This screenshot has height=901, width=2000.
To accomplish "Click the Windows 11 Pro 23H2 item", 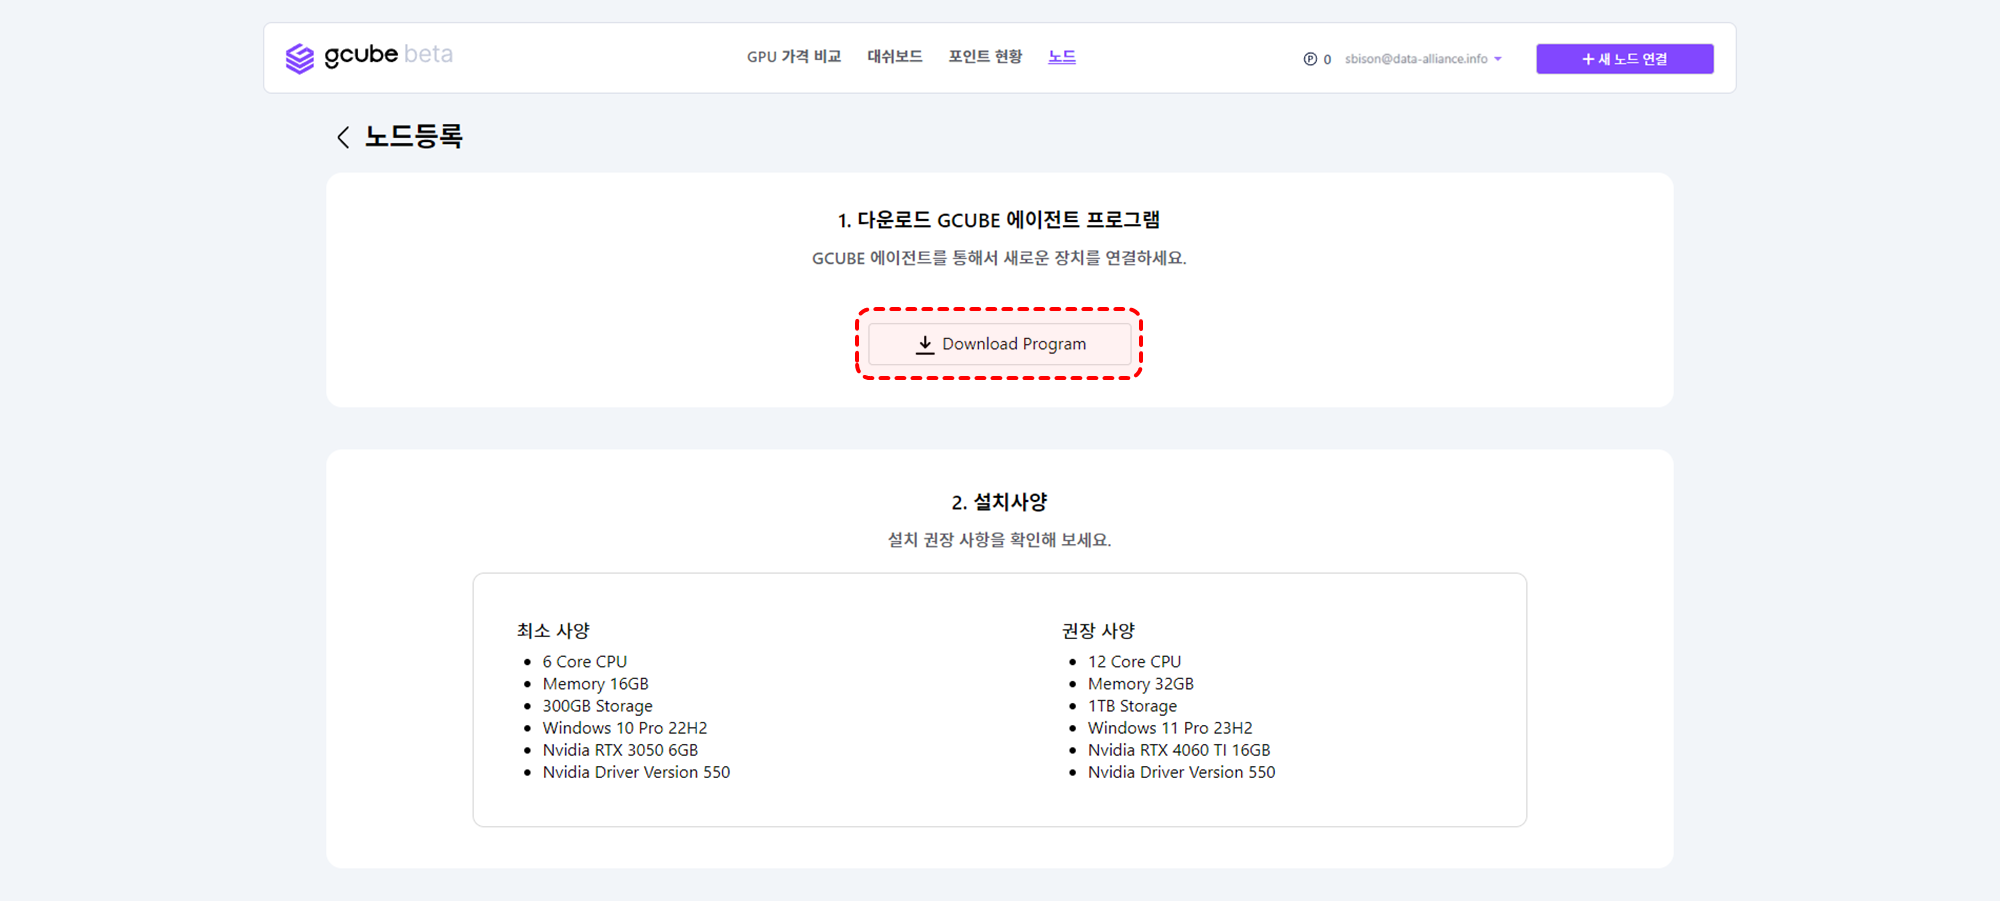I will point(1170,728).
